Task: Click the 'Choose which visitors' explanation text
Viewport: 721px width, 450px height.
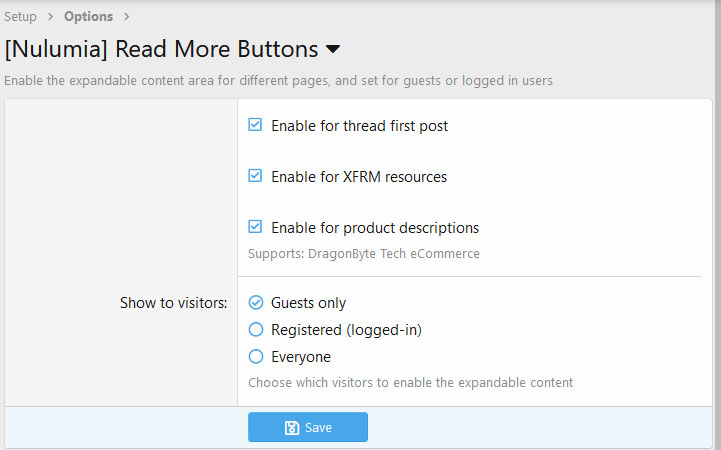Action: click(410, 382)
